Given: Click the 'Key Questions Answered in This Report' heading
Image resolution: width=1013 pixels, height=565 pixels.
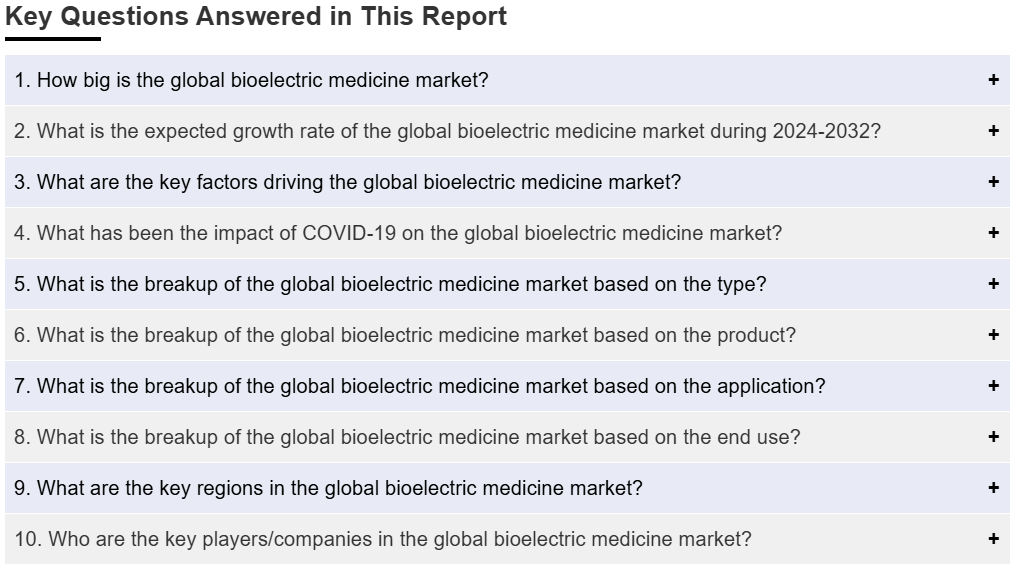Looking at the screenshot, I should tap(256, 16).
